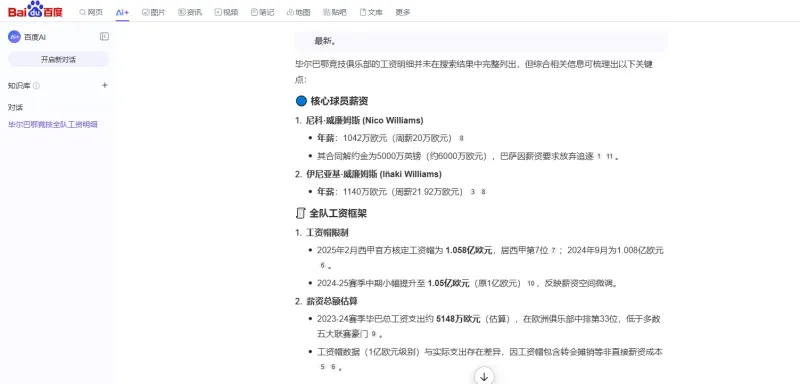
Task: Open the 文库 tab
Action: point(371,12)
